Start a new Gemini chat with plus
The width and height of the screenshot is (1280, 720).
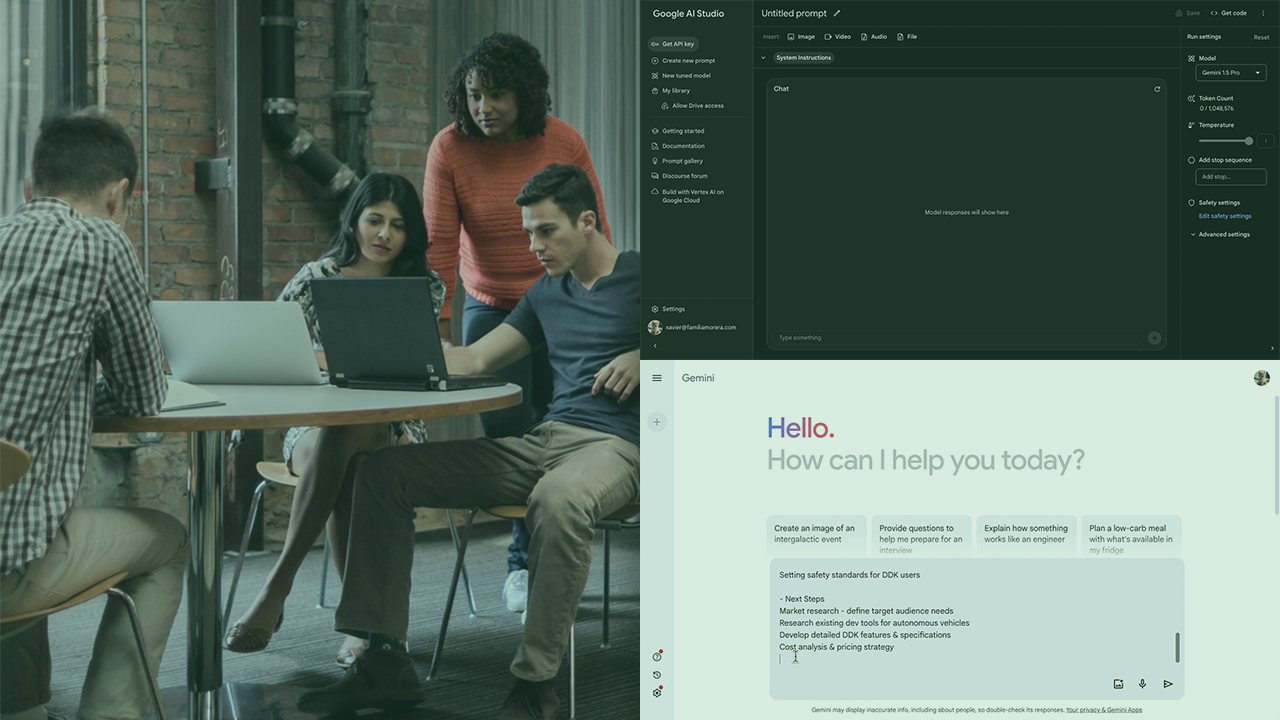tap(657, 422)
